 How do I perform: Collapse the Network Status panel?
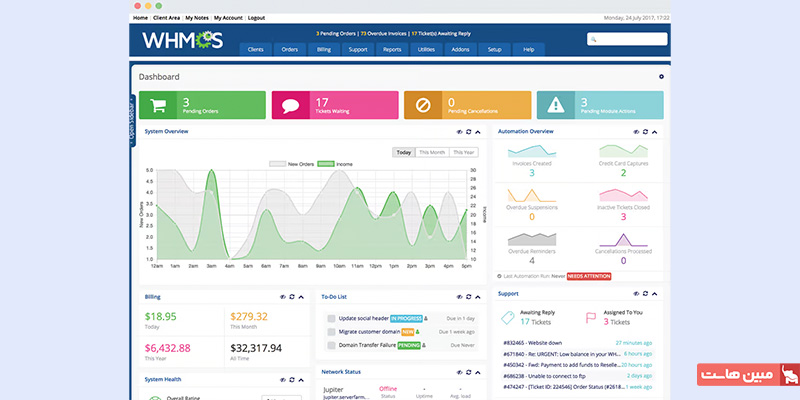pos(478,372)
